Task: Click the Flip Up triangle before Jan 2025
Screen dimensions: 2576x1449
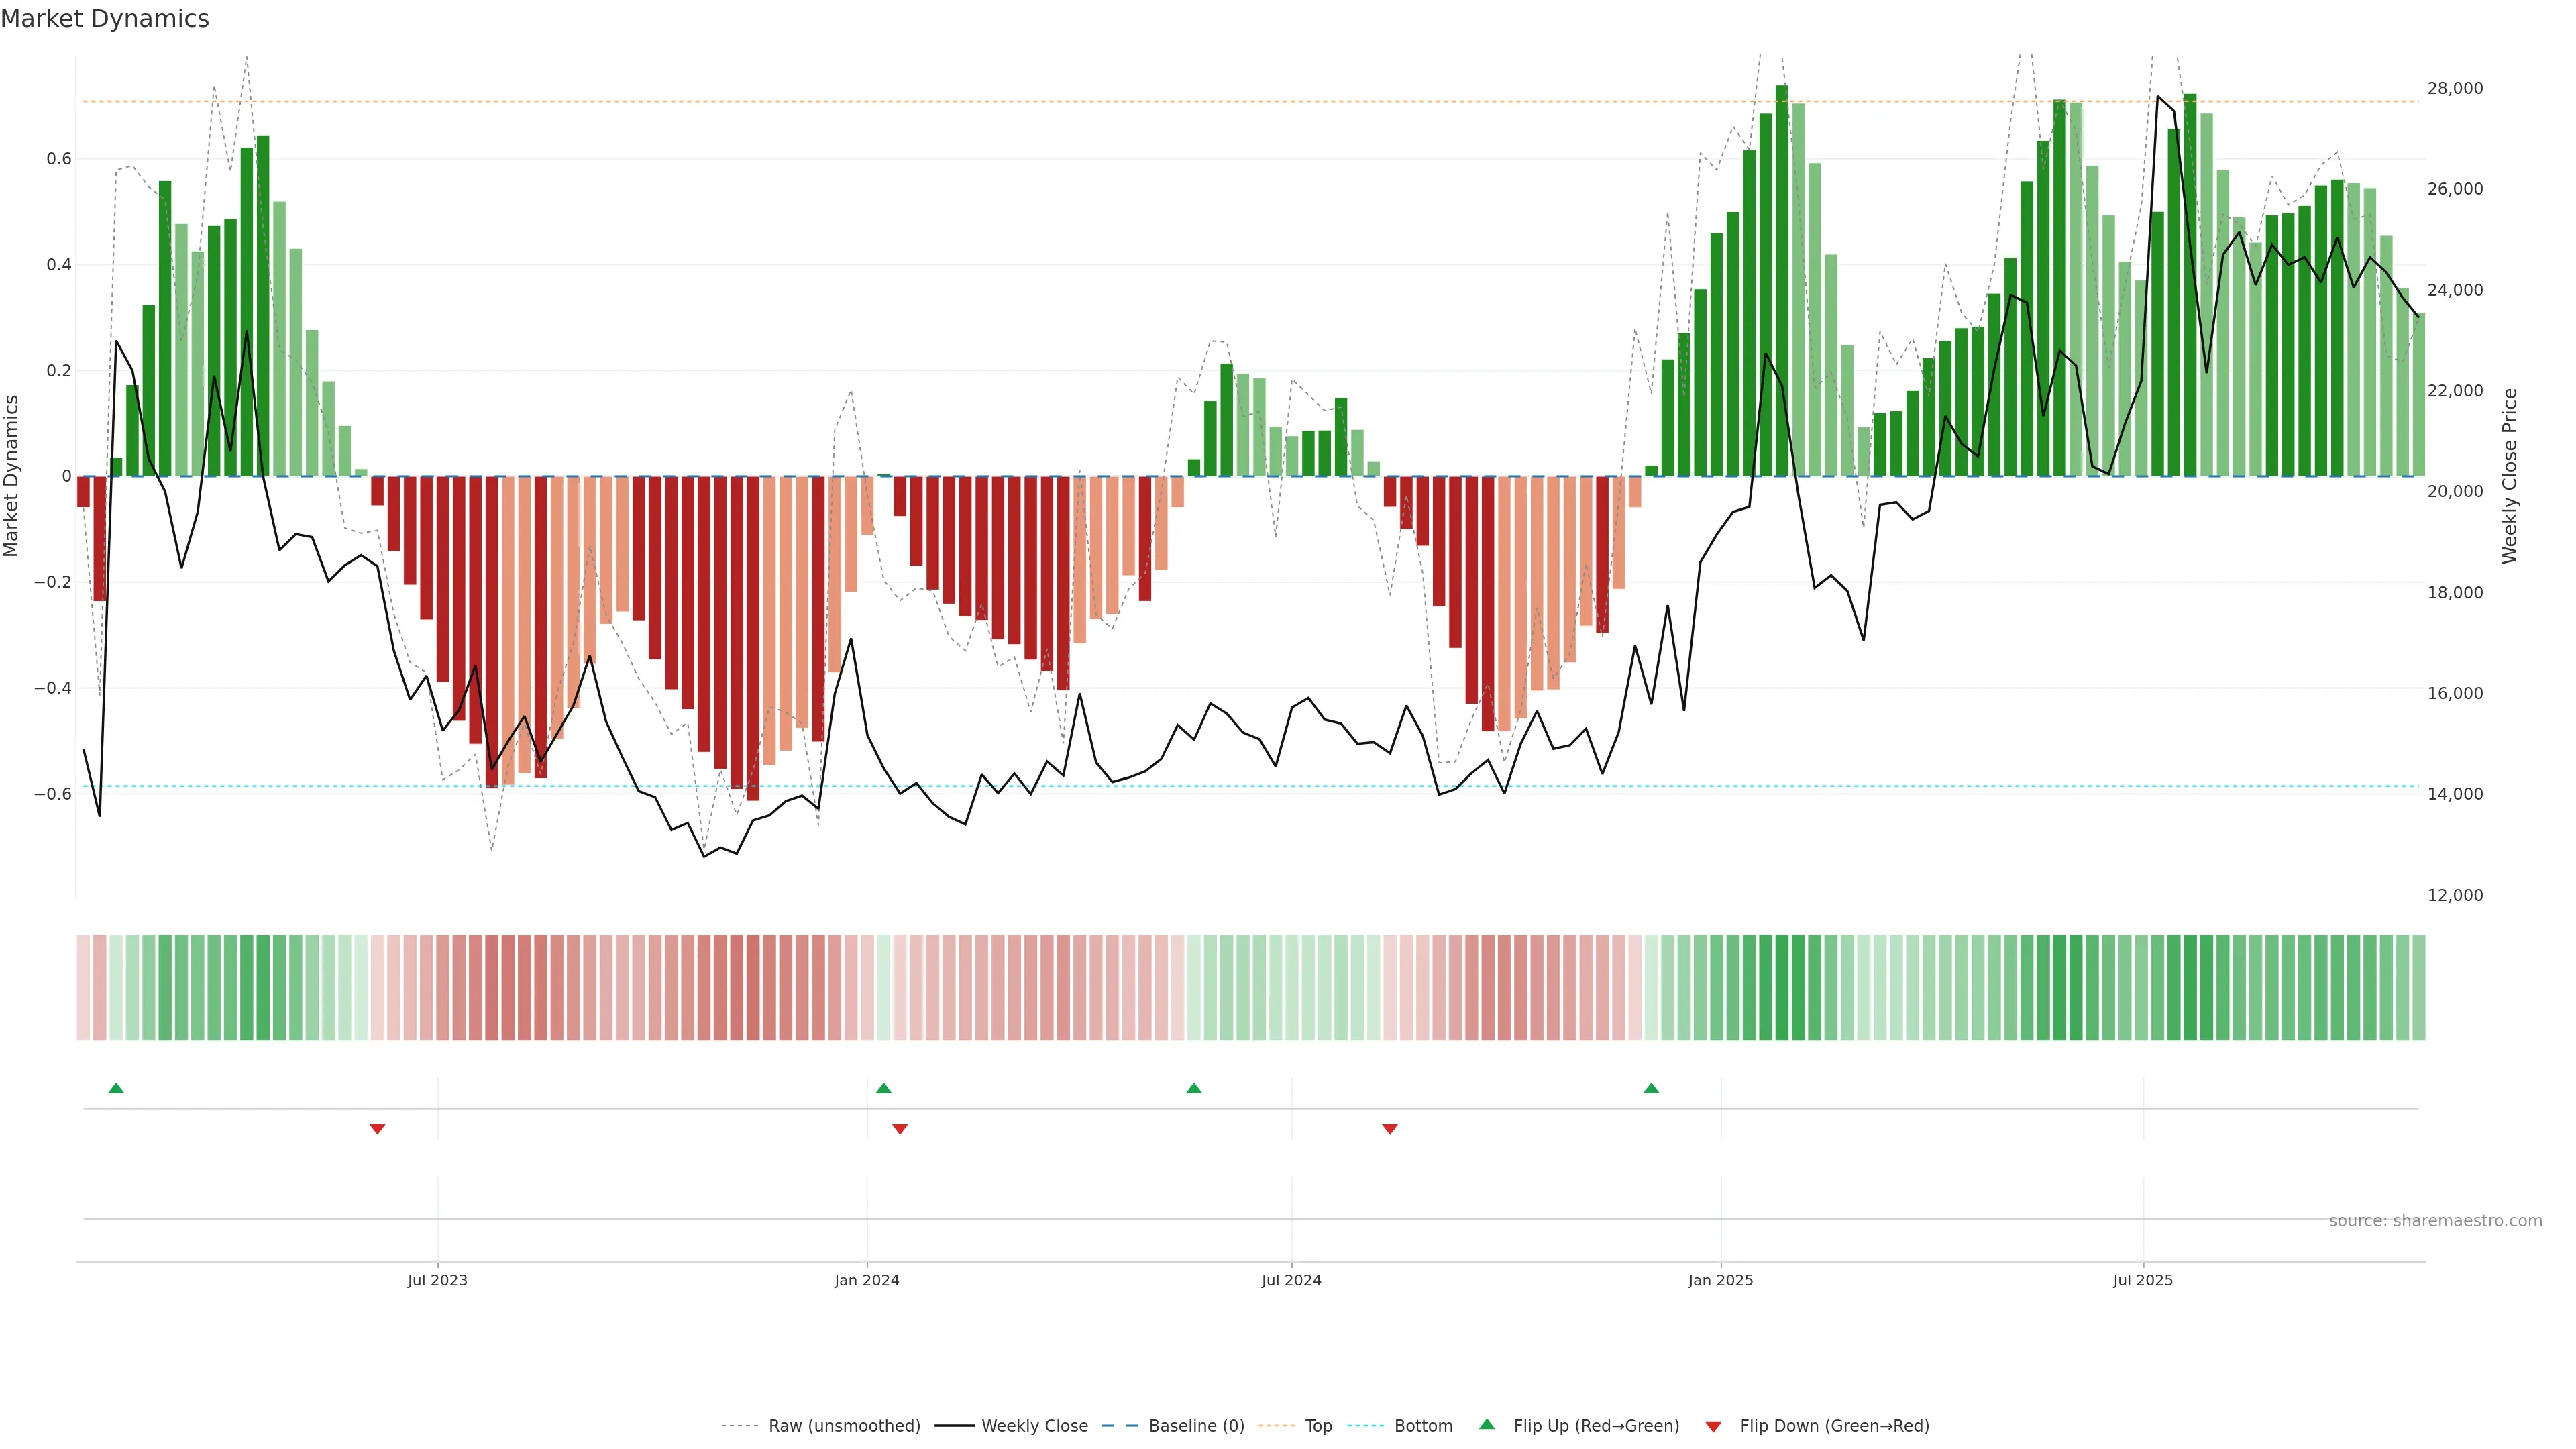Action: pyautogui.click(x=1651, y=1088)
